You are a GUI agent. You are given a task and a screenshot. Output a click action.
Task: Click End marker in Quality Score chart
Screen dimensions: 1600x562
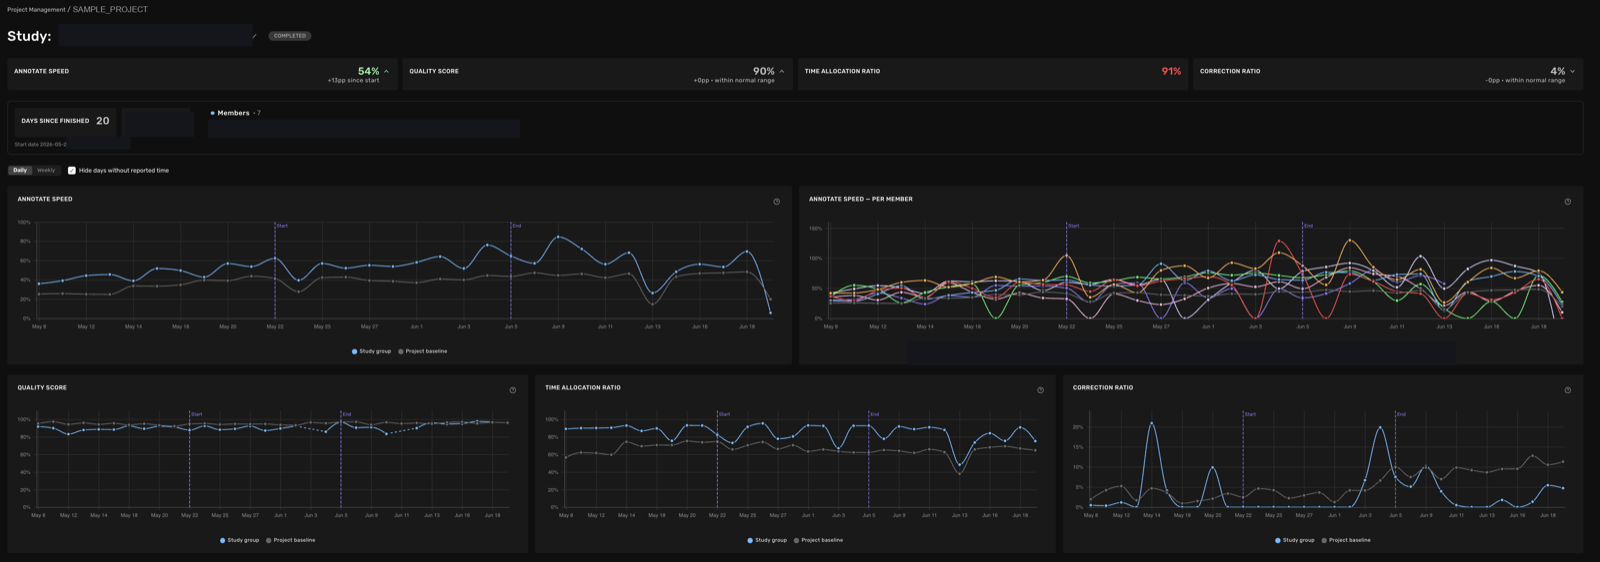pos(347,414)
